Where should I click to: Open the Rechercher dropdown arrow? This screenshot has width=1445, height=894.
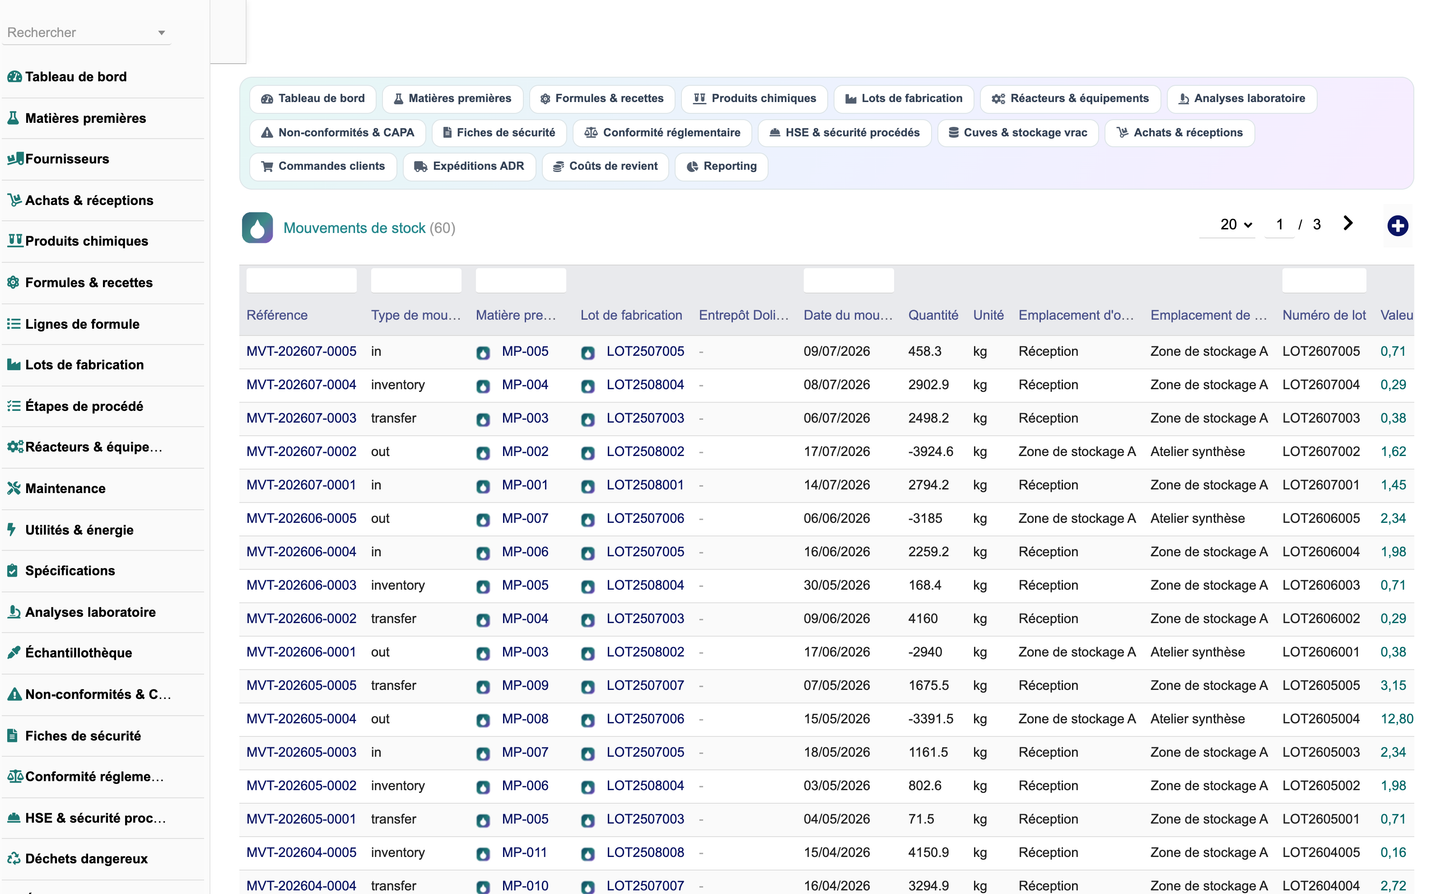coord(161,33)
